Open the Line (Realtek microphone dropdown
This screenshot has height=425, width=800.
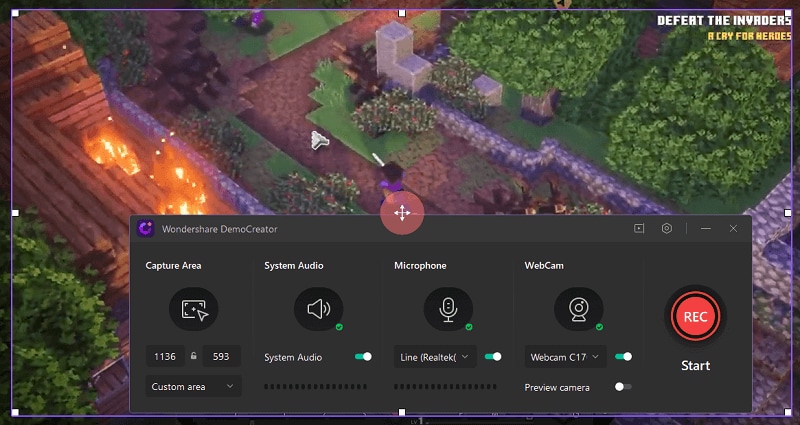tap(435, 357)
